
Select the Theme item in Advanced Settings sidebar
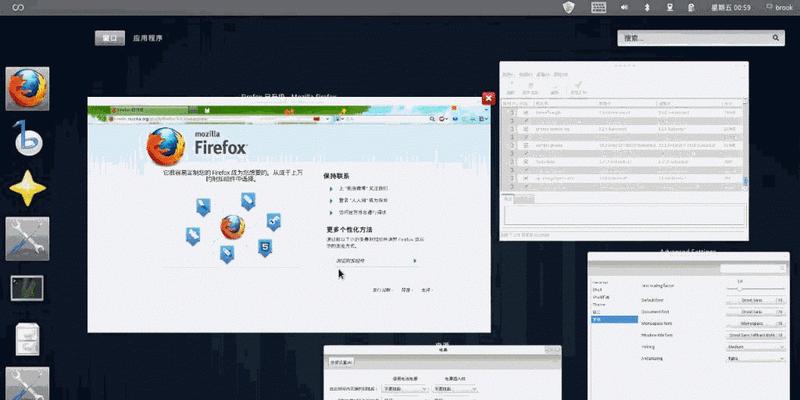[x=599, y=304]
